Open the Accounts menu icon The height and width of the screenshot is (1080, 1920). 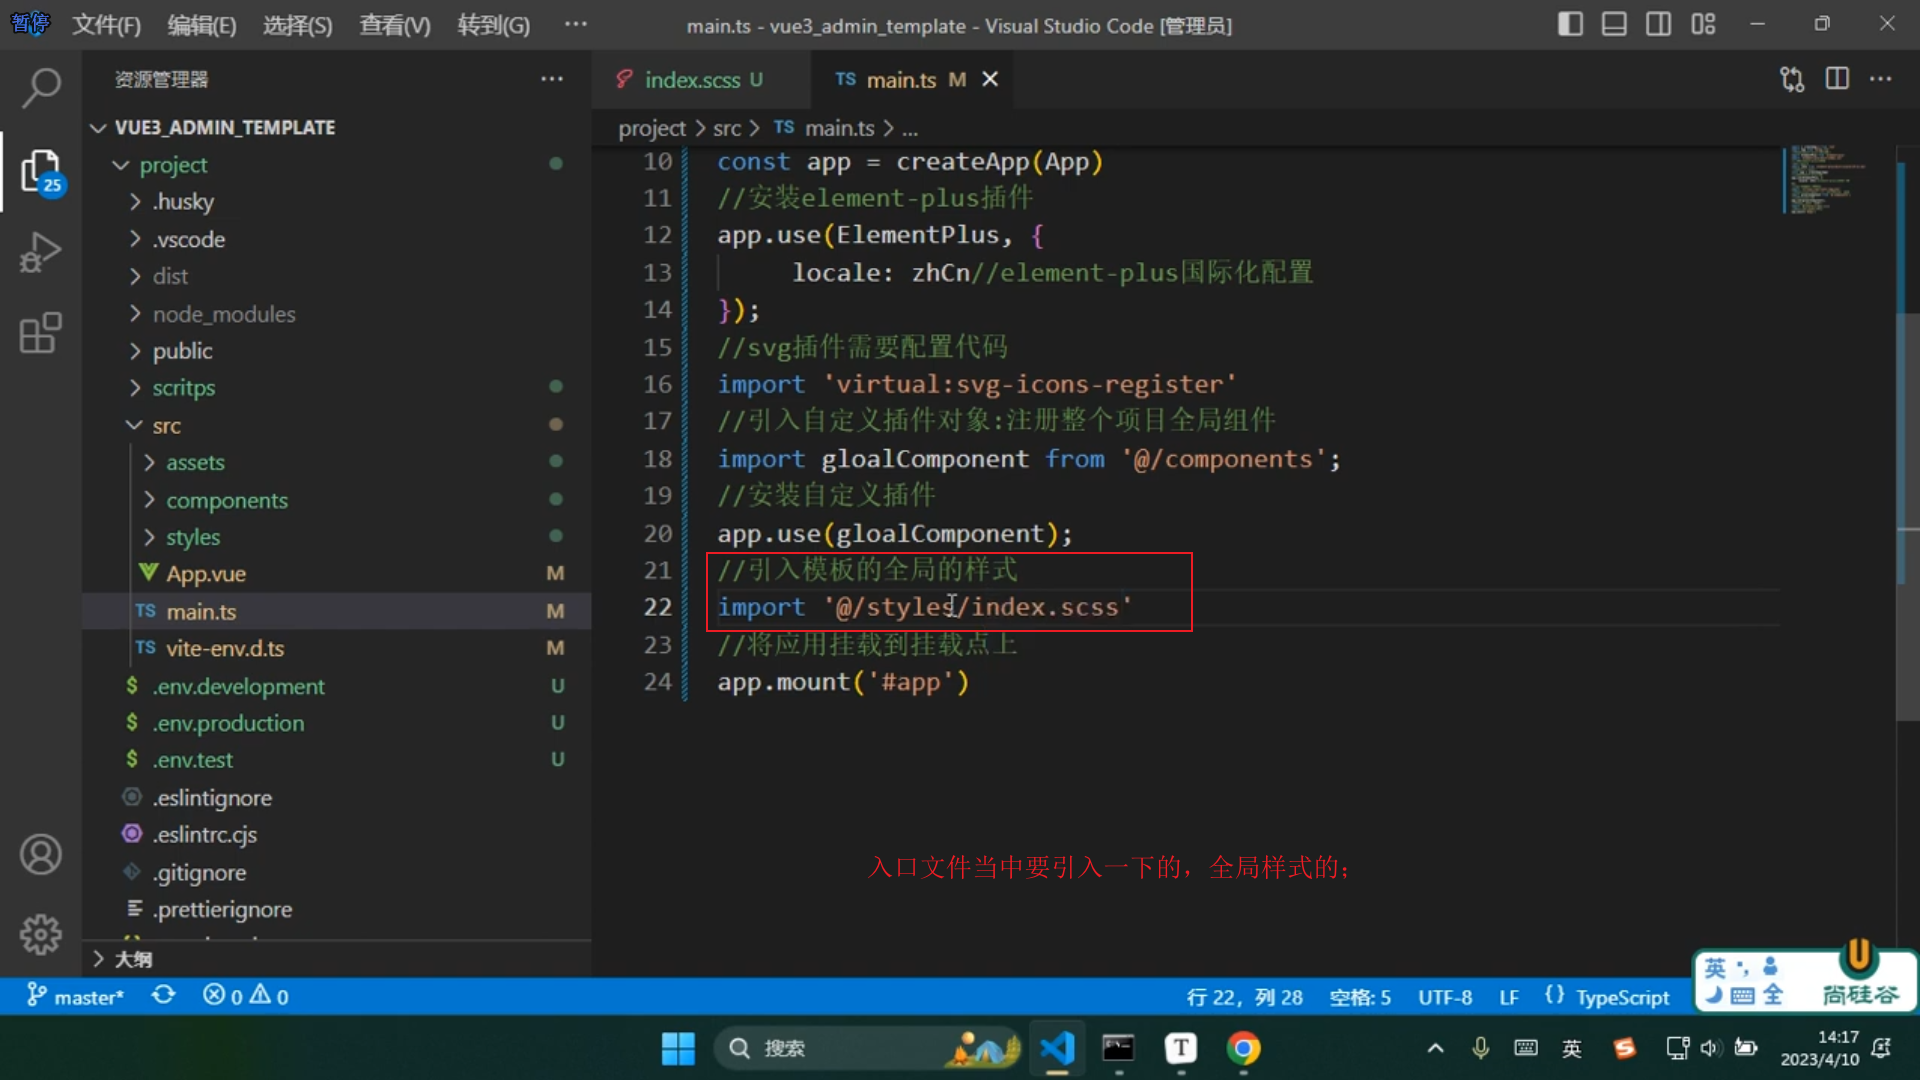click(40, 854)
